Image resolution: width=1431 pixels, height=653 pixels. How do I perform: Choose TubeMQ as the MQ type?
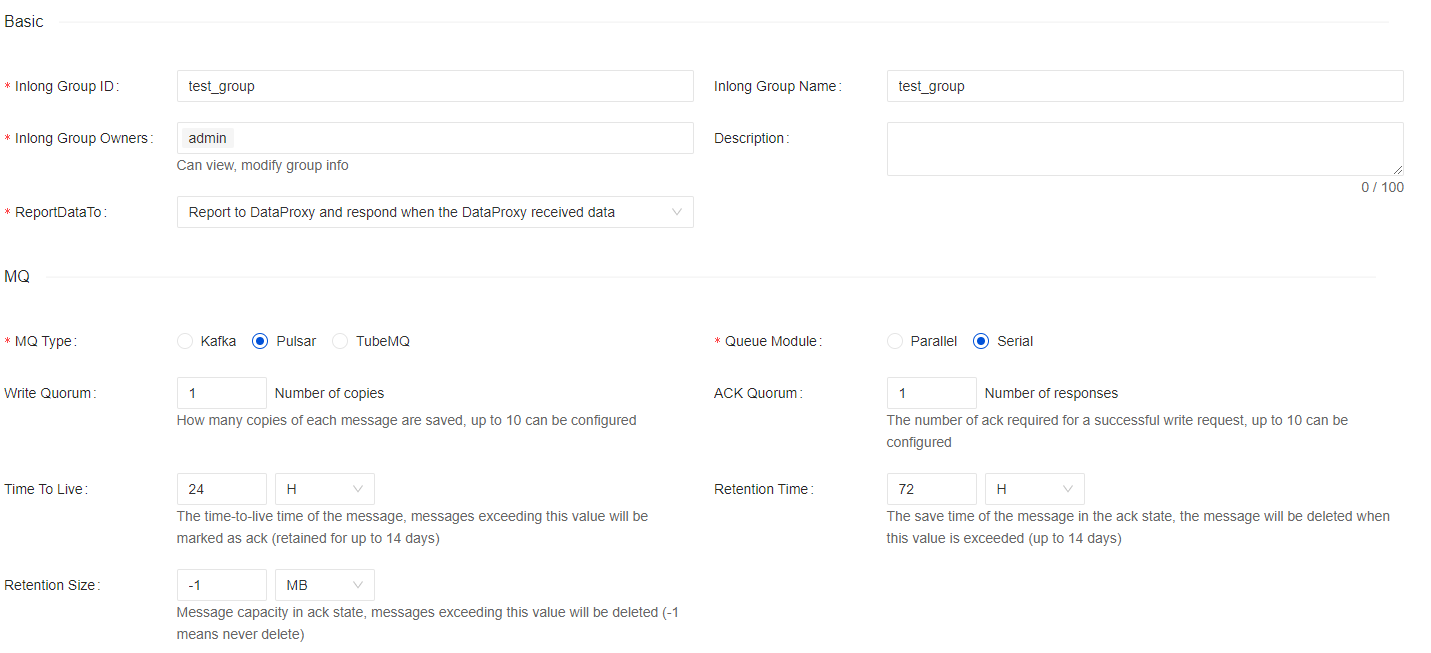(340, 341)
